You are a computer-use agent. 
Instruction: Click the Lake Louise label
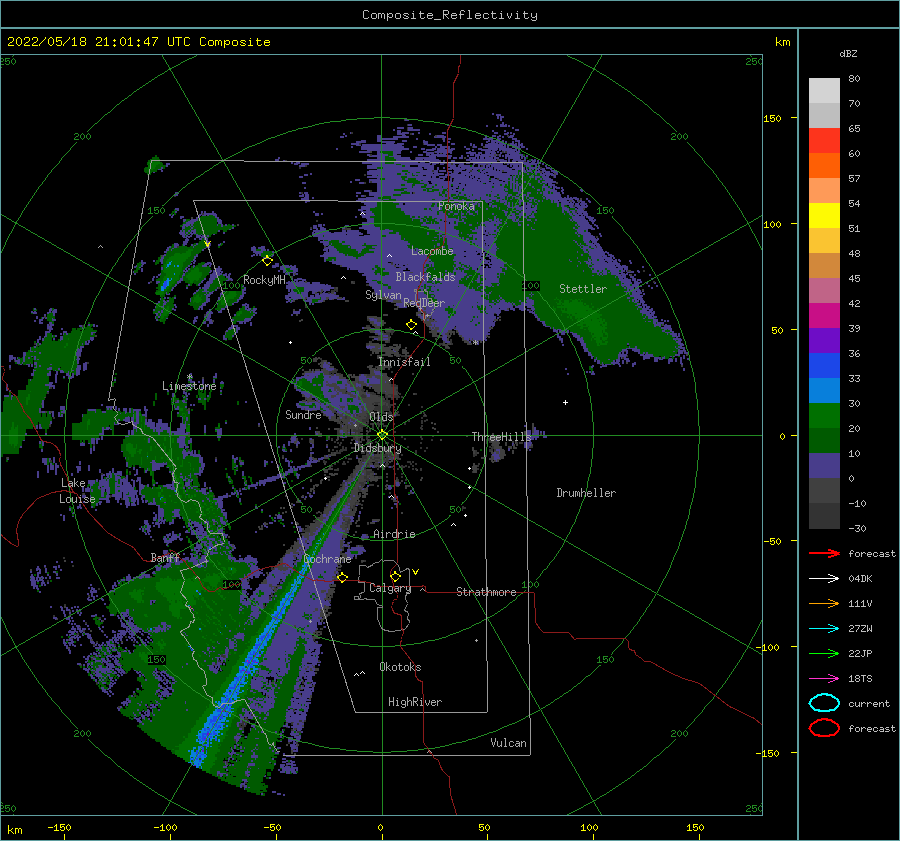pos(77,491)
